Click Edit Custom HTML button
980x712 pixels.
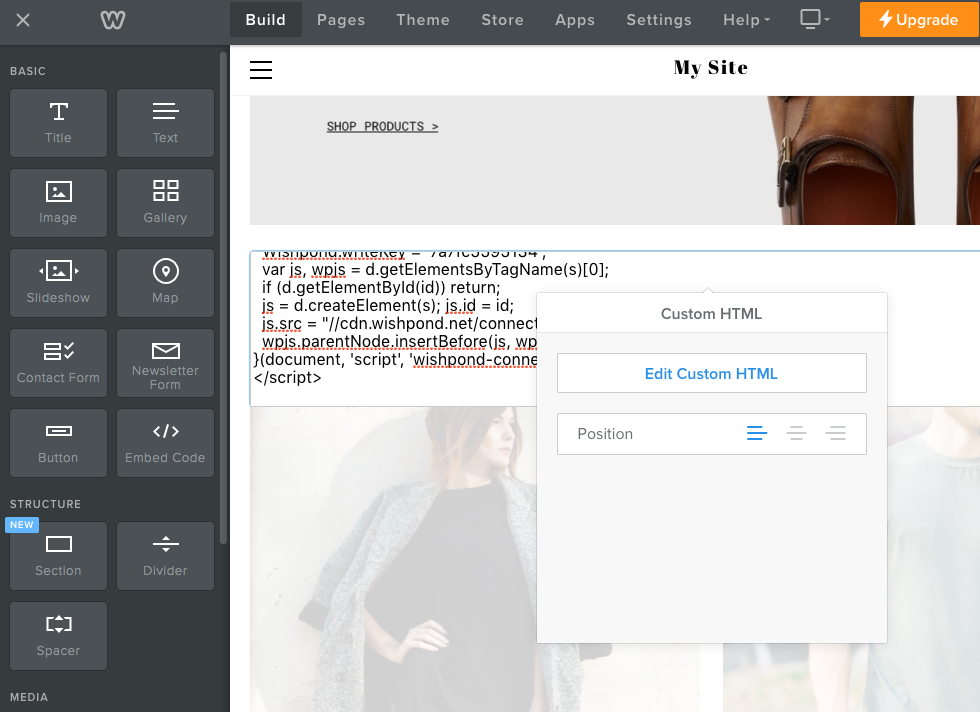(711, 373)
